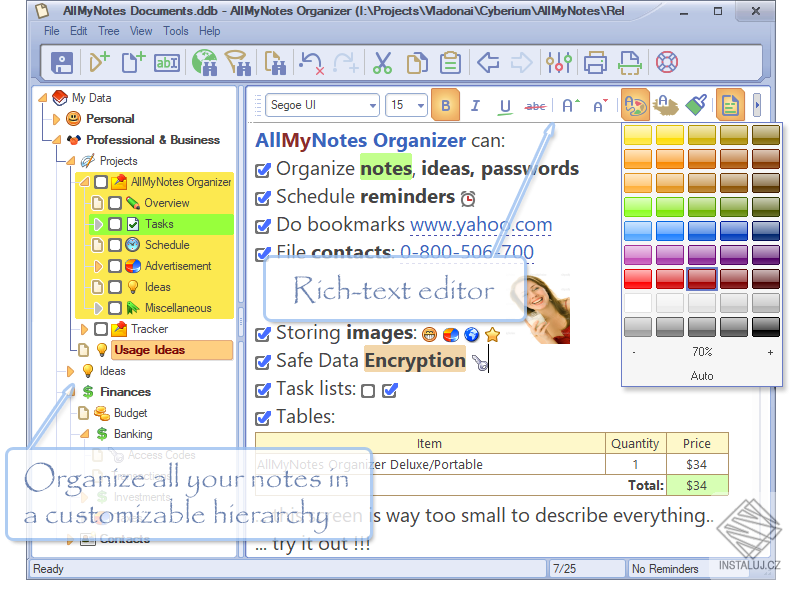Open the Help menu
Screen dimensions: 800x592
coord(210,31)
